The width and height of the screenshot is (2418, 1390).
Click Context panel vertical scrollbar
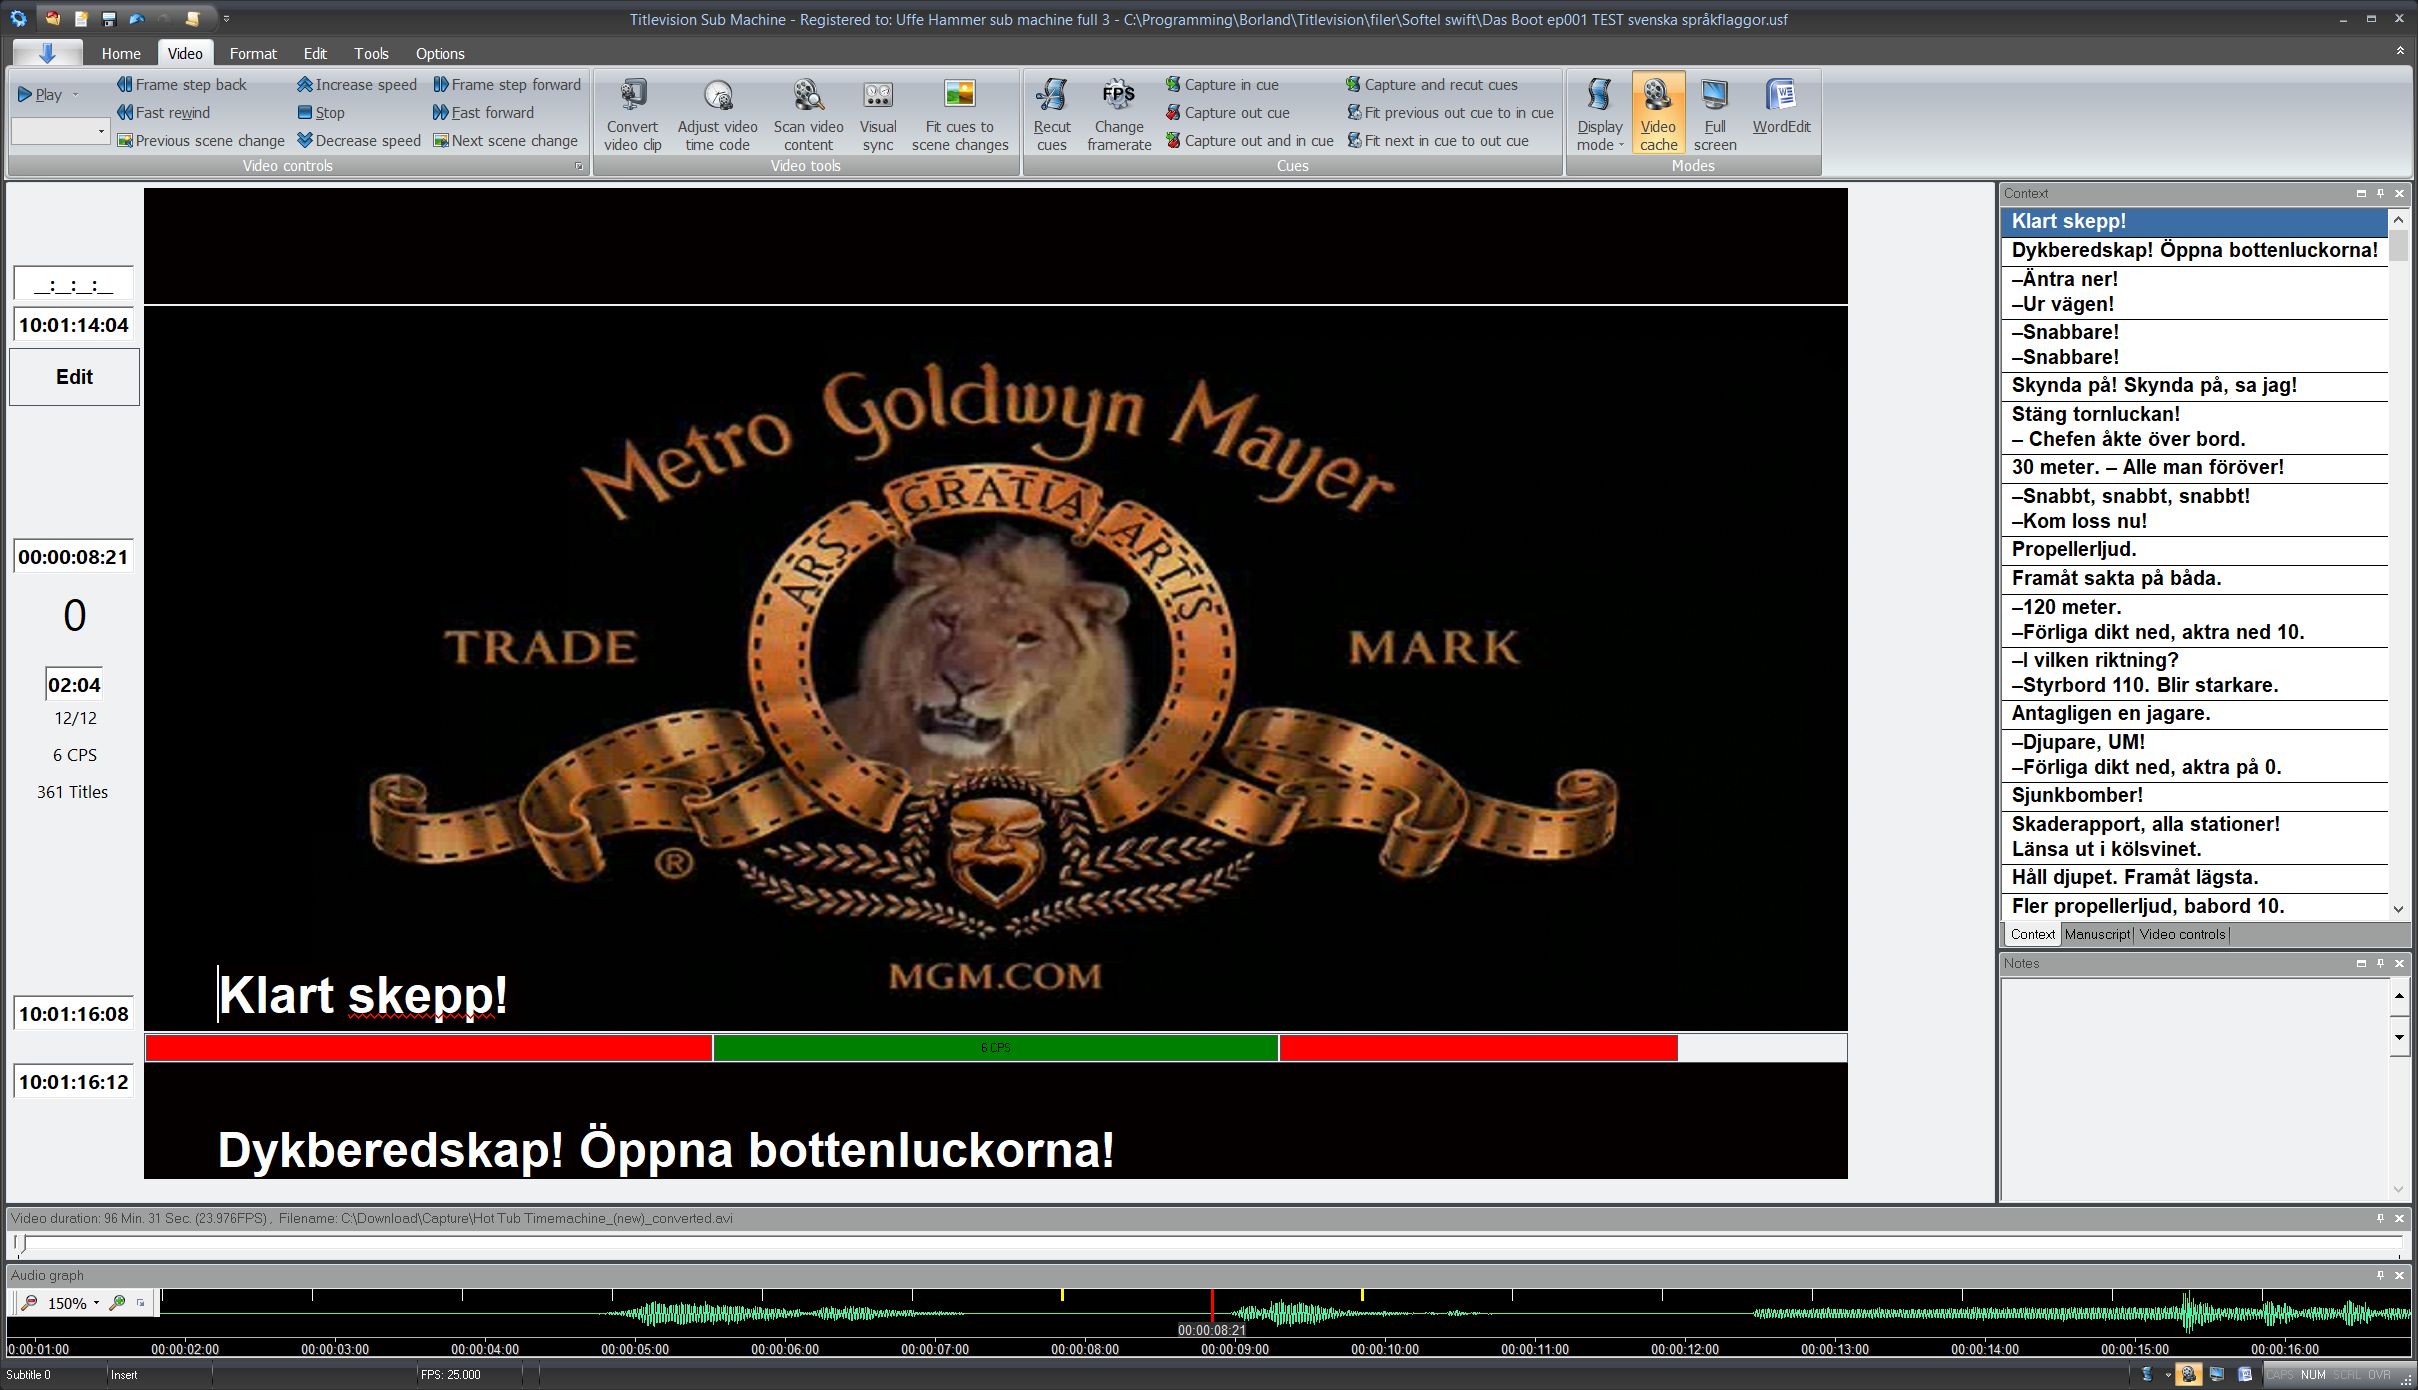(x=2397, y=564)
